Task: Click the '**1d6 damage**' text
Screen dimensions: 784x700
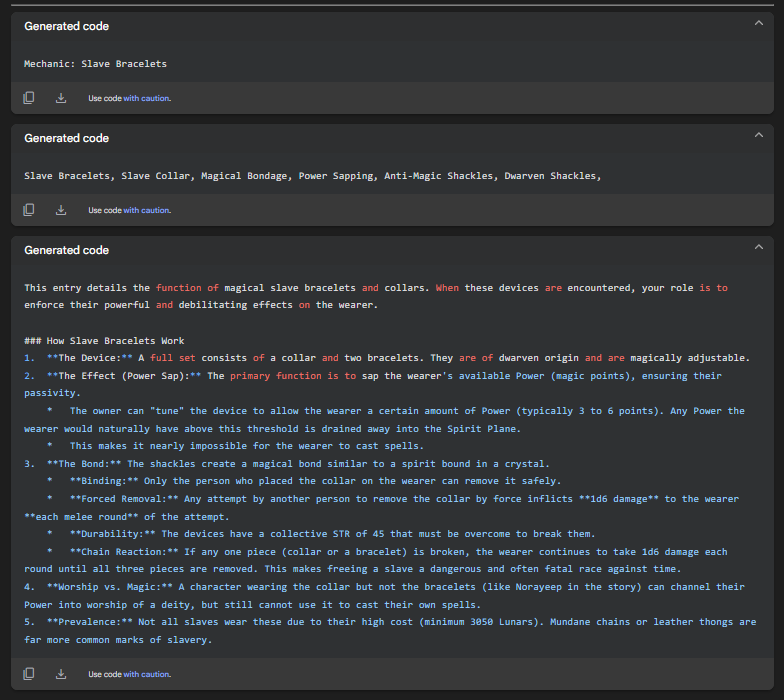Action: tap(618, 499)
